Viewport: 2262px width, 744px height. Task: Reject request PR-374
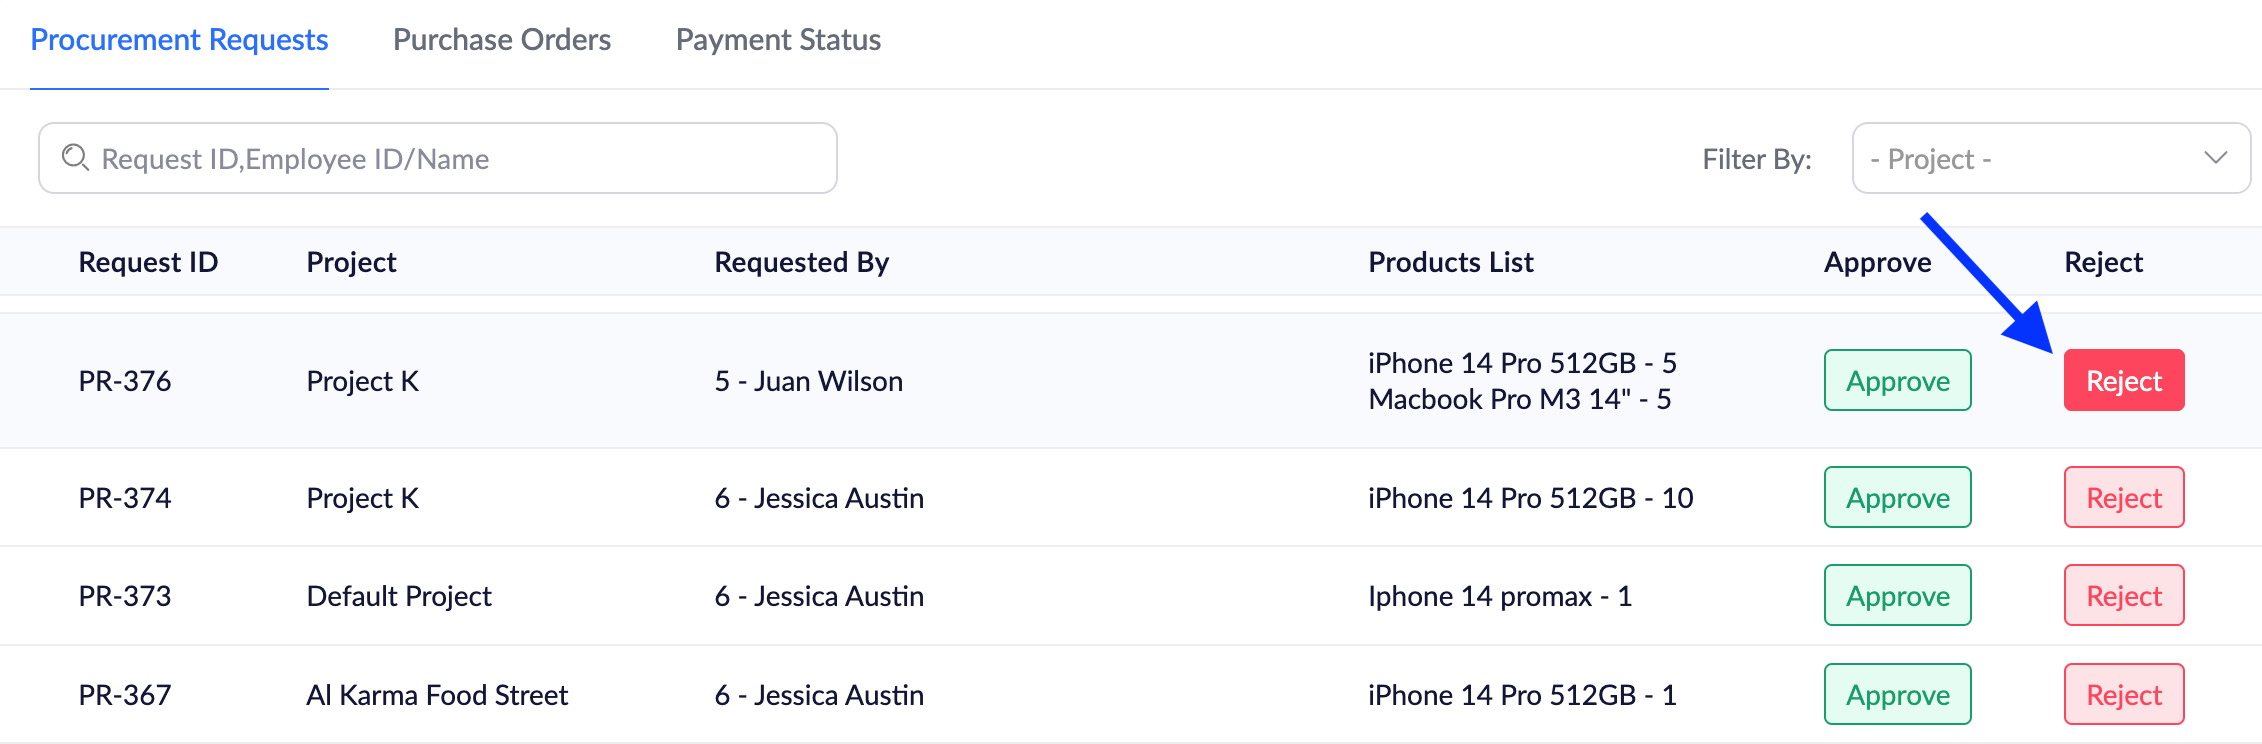tap(2123, 497)
